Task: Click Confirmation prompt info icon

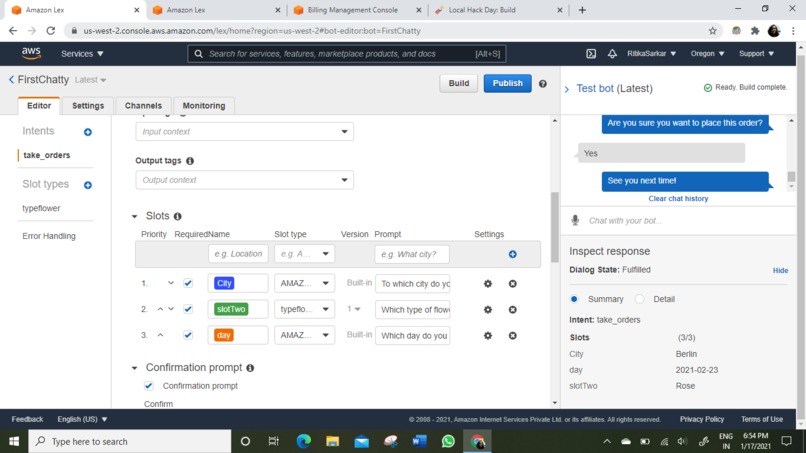Action: pyautogui.click(x=250, y=368)
